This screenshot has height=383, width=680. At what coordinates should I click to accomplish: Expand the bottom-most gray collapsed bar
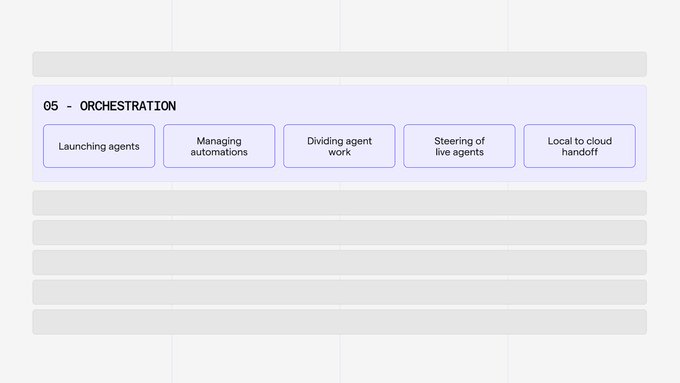pos(340,322)
